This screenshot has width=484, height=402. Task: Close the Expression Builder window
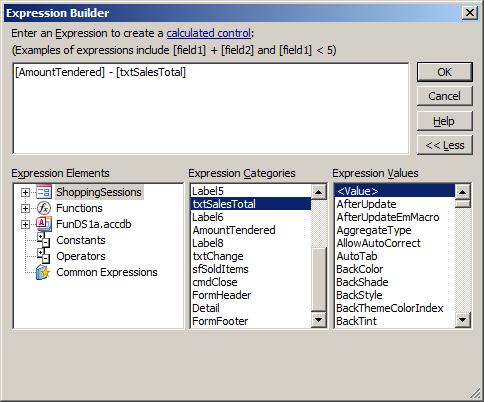tap(470, 13)
